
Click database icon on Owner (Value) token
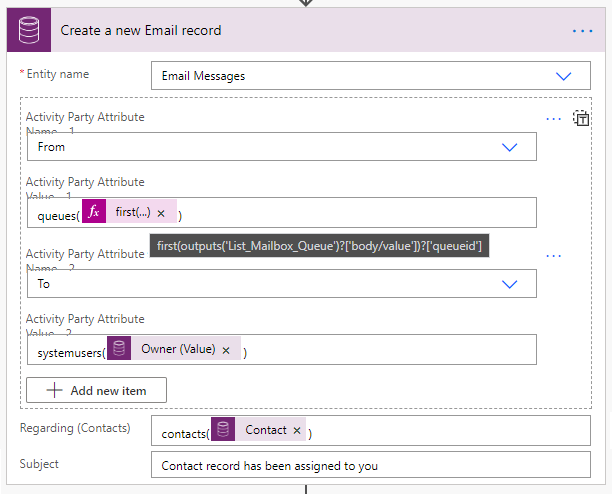coord(119,348)
